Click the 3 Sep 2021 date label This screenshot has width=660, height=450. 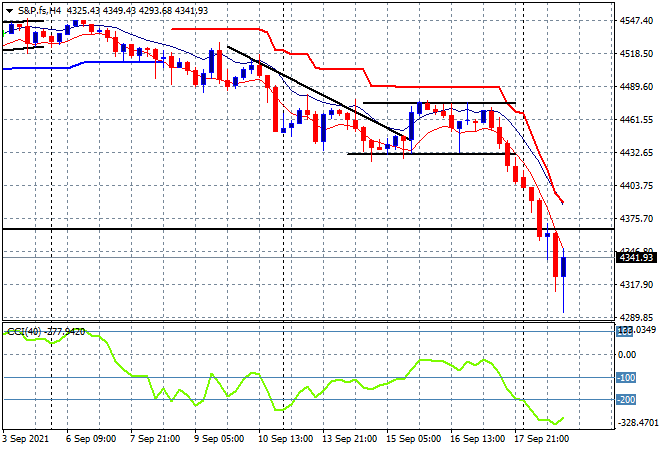pos(25,439)
